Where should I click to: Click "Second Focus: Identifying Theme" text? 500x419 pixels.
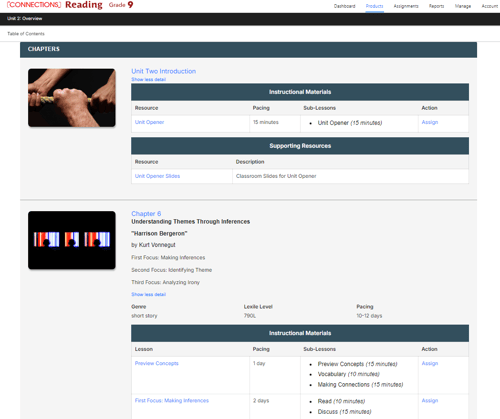(x=172, y=270)
